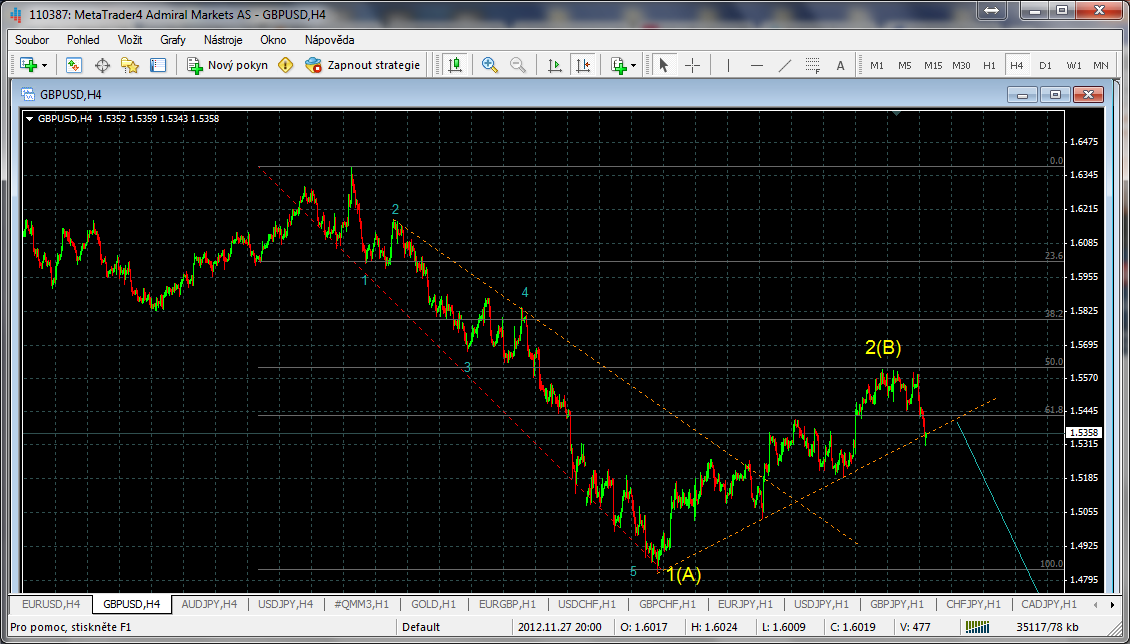Click Zapnout strategie button
The image size is (1130, 644).
362,65
